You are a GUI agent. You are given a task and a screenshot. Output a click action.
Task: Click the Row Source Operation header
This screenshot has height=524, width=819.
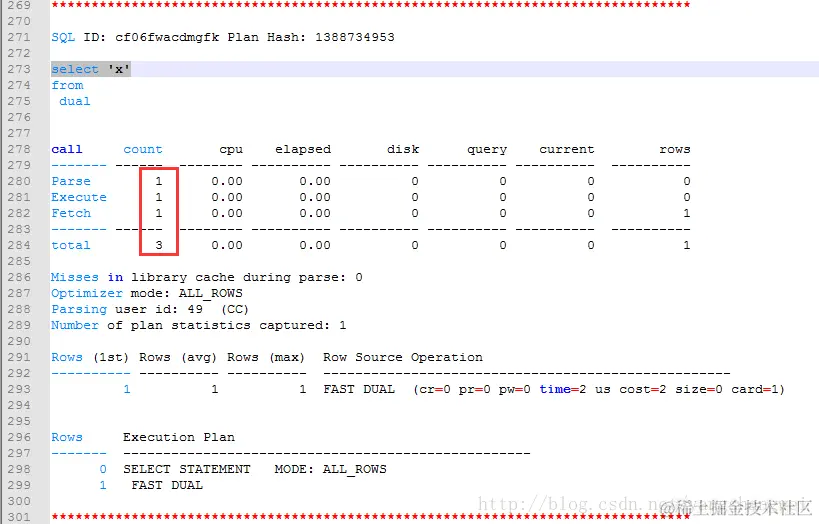403,357
